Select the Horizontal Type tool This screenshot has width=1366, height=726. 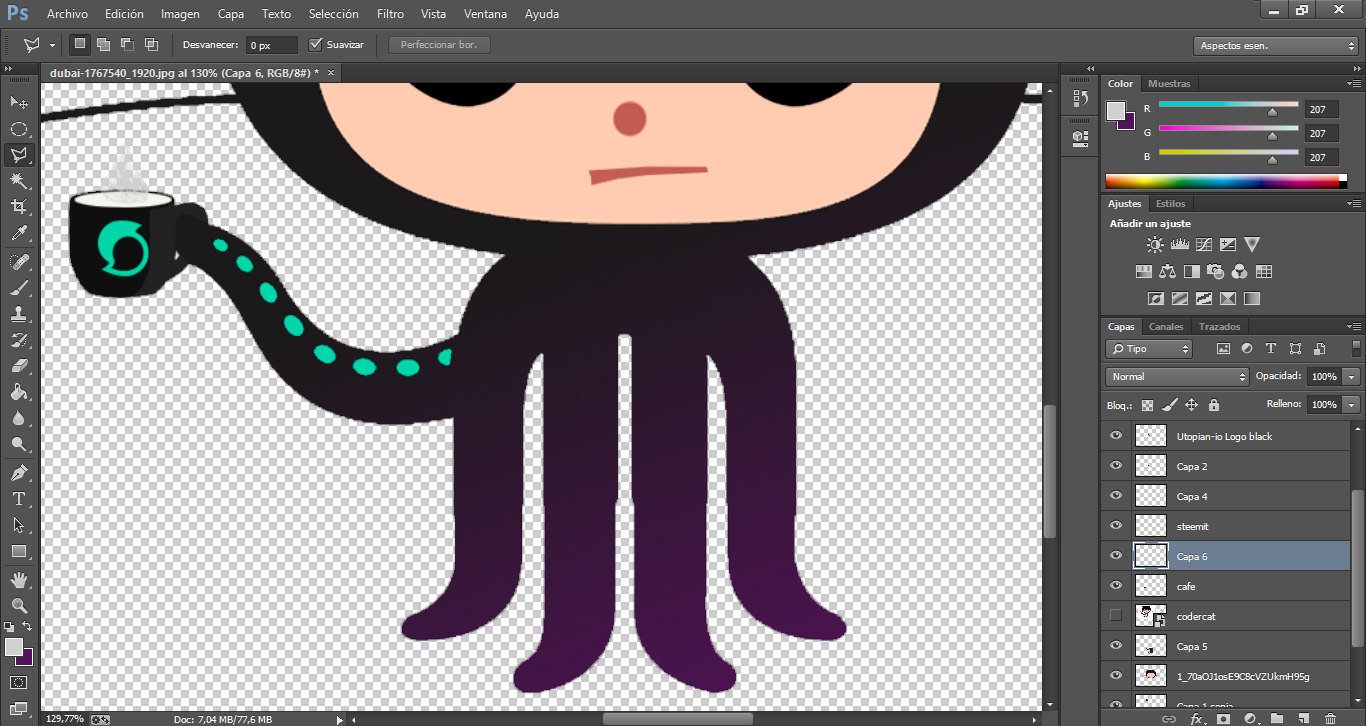coord(18,499)
